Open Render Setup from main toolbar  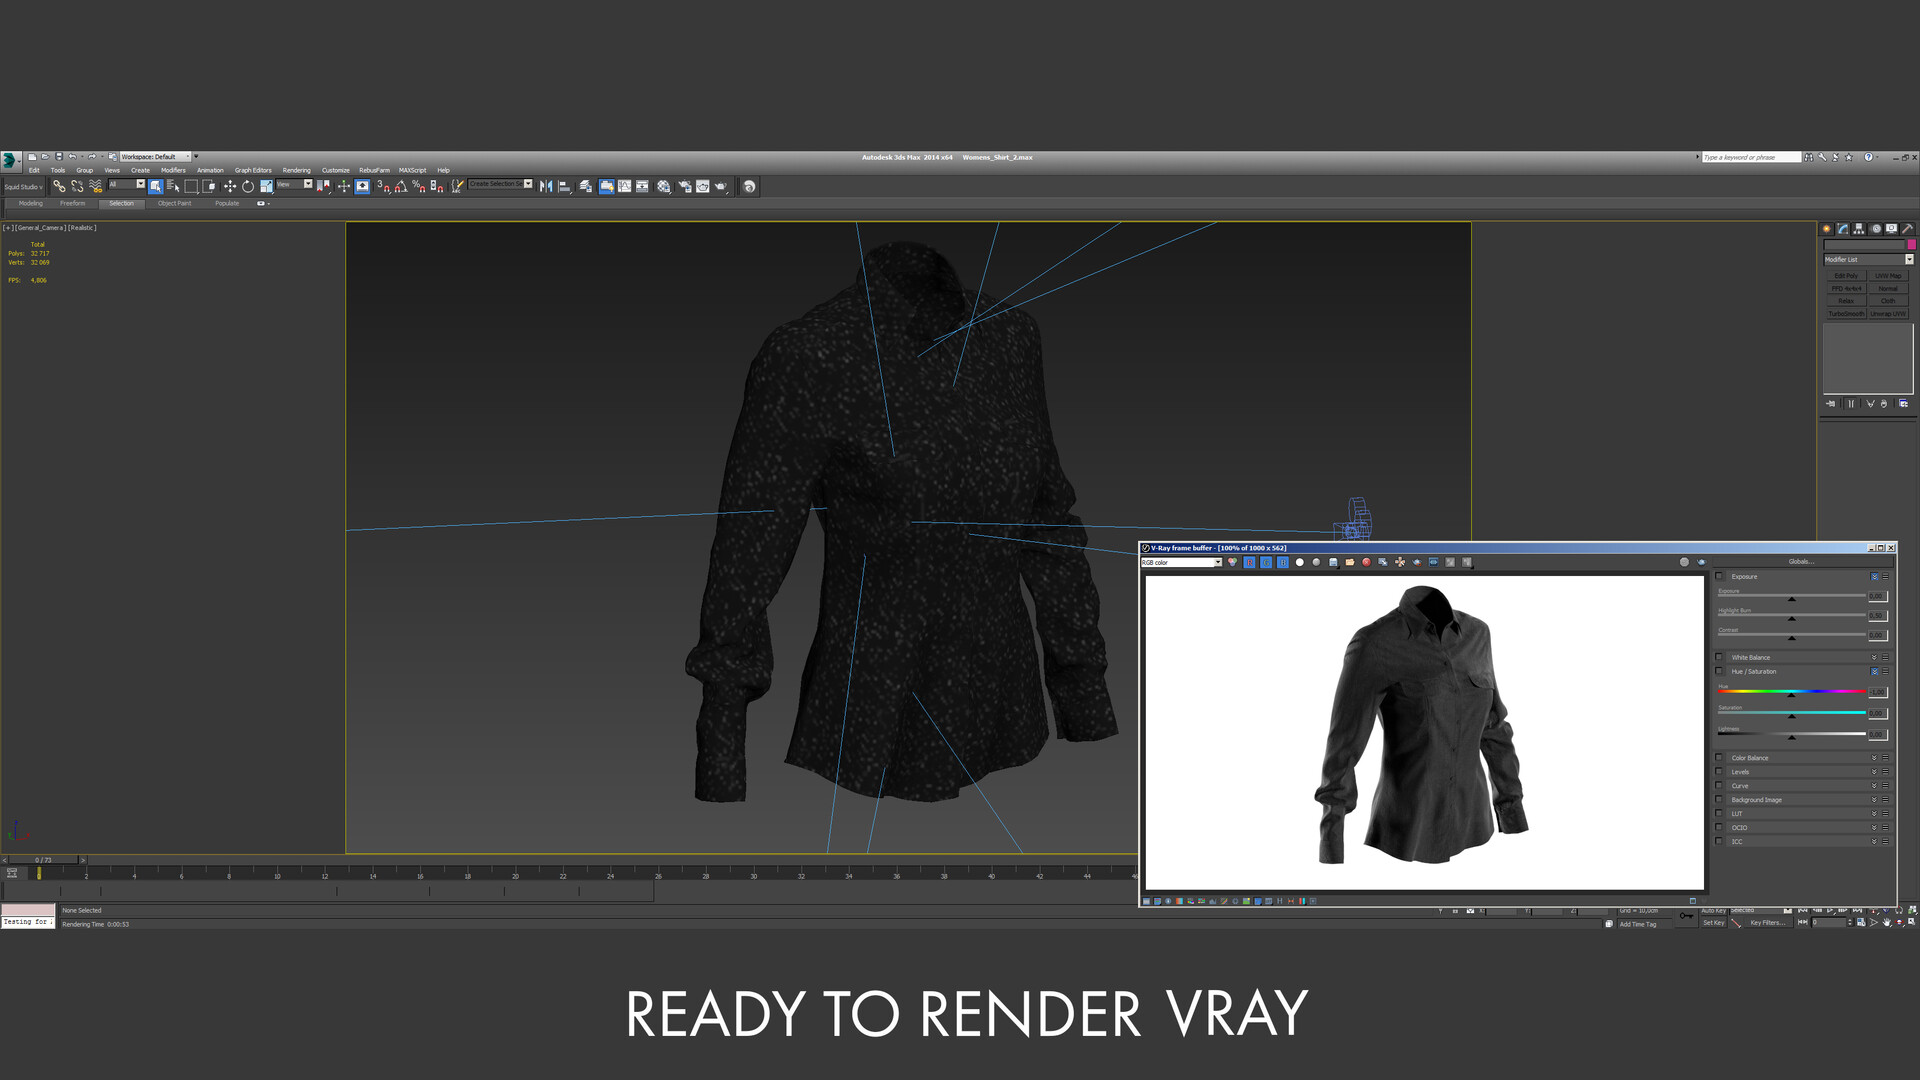[x=685, y=186]
